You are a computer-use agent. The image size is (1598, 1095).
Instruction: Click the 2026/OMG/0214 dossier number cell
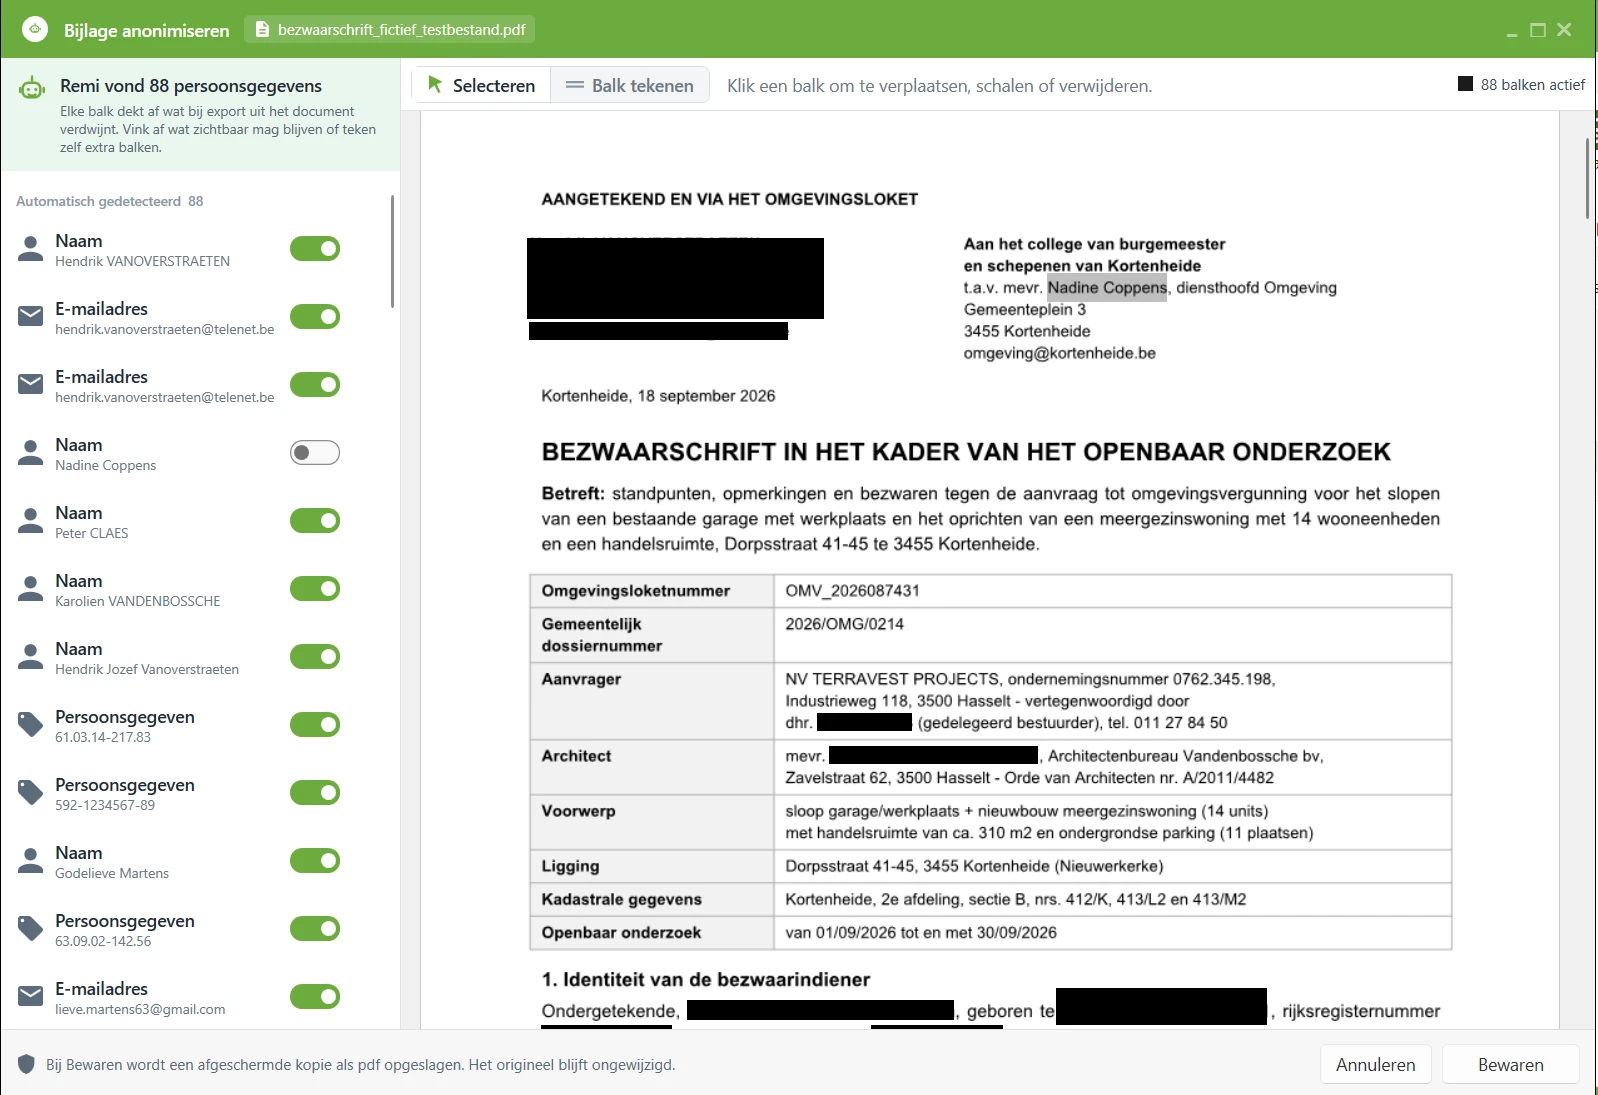[1112, 635]
